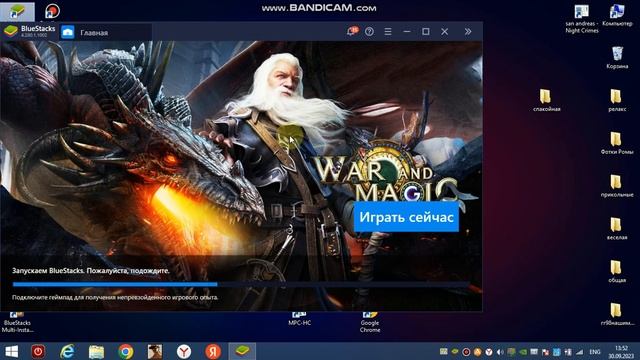Viewport: 640px width, 360px height.
Task: Select the Bandicam desktop shortcut icon
Action: tap(52, 11)
